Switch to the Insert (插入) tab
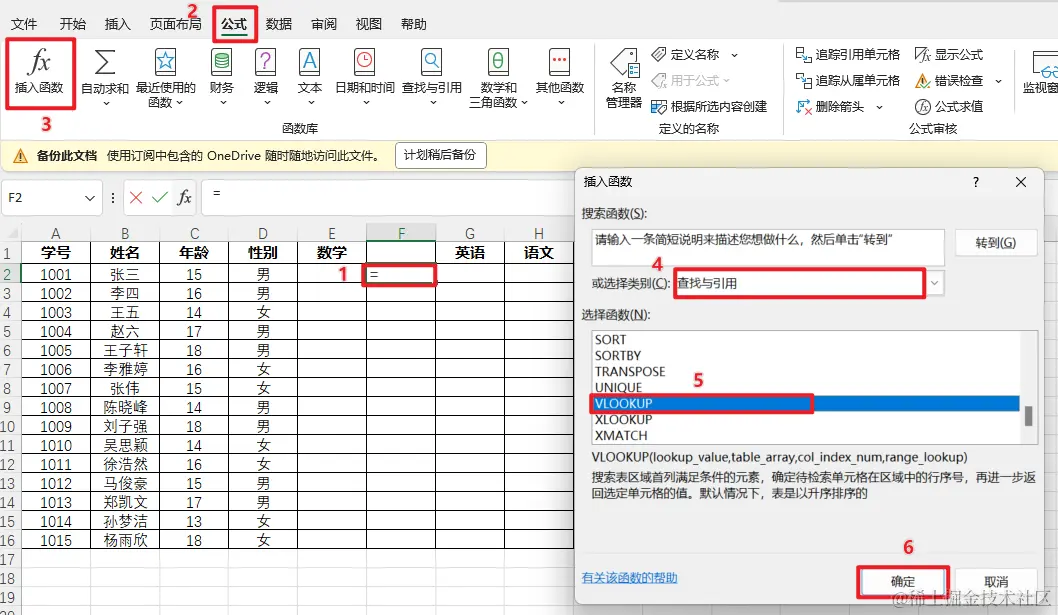Image resolution: width=1058 pixels, height=615 pixels. click(x=117, y=24)
